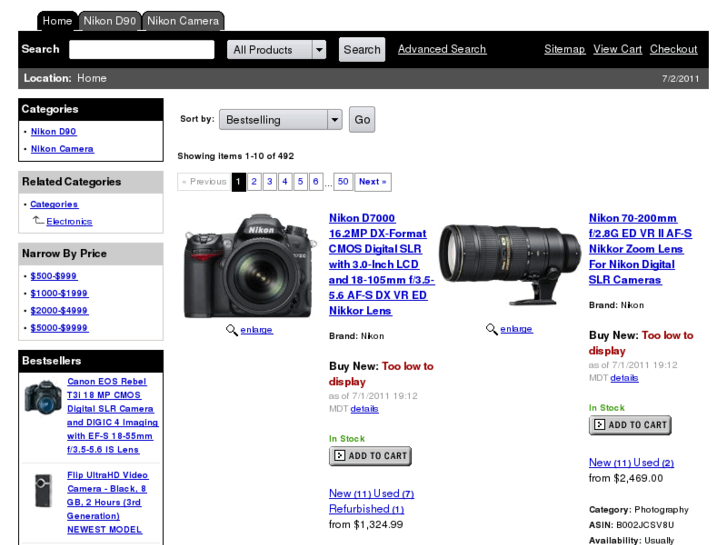The height and width of the screenshot is (545, 727).
Task: Click magnifier icon under Nikon D7000 image
Action: pyautogui.click(x=231, y=330)
